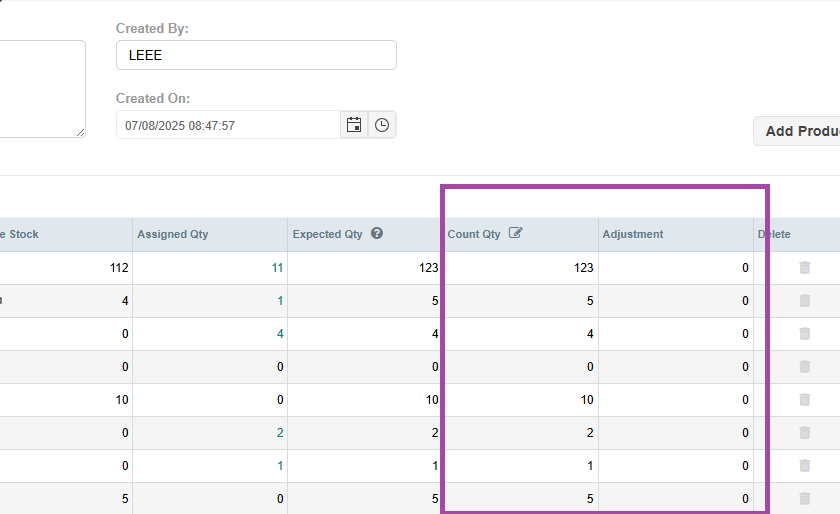Open the Assigned Qty value 4 link

(x=280, y=334)
